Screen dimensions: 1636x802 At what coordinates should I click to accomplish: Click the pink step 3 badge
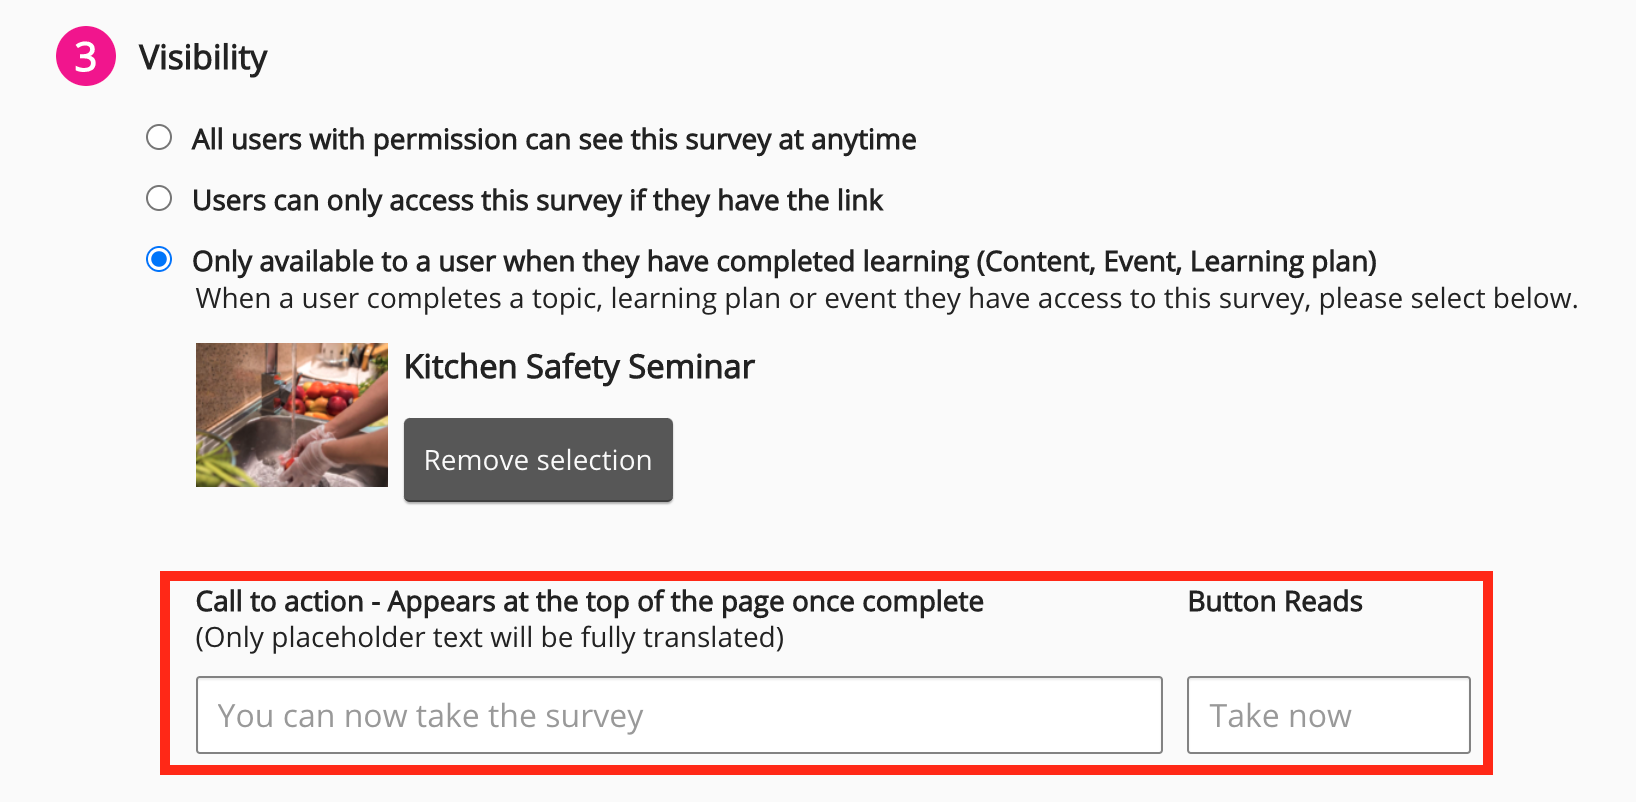[x=86, y=57]
